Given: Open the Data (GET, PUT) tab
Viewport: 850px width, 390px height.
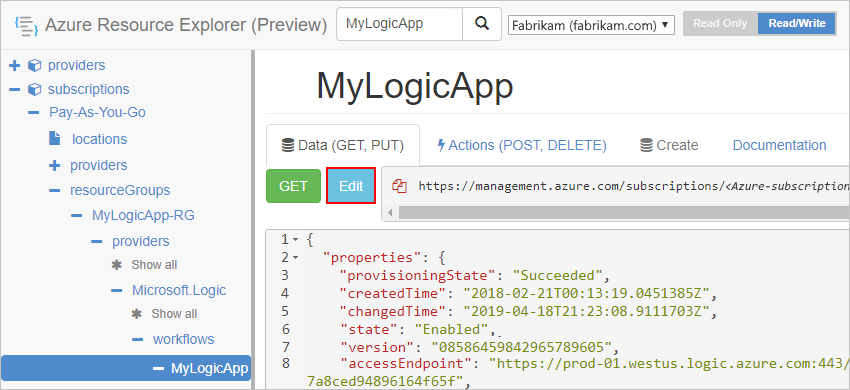Looking at the screenshot, I should pos(343,145).
